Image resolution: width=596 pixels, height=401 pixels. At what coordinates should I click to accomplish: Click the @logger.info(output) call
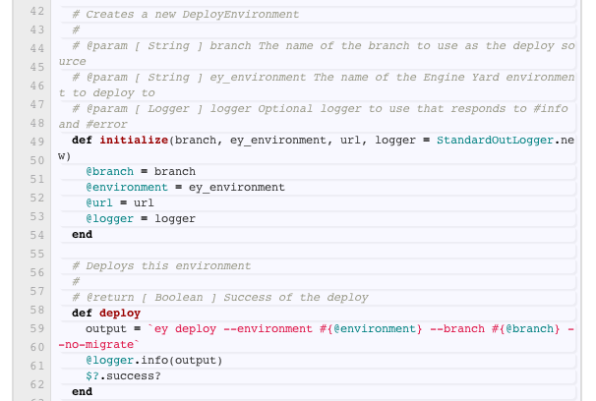(154, 360)
